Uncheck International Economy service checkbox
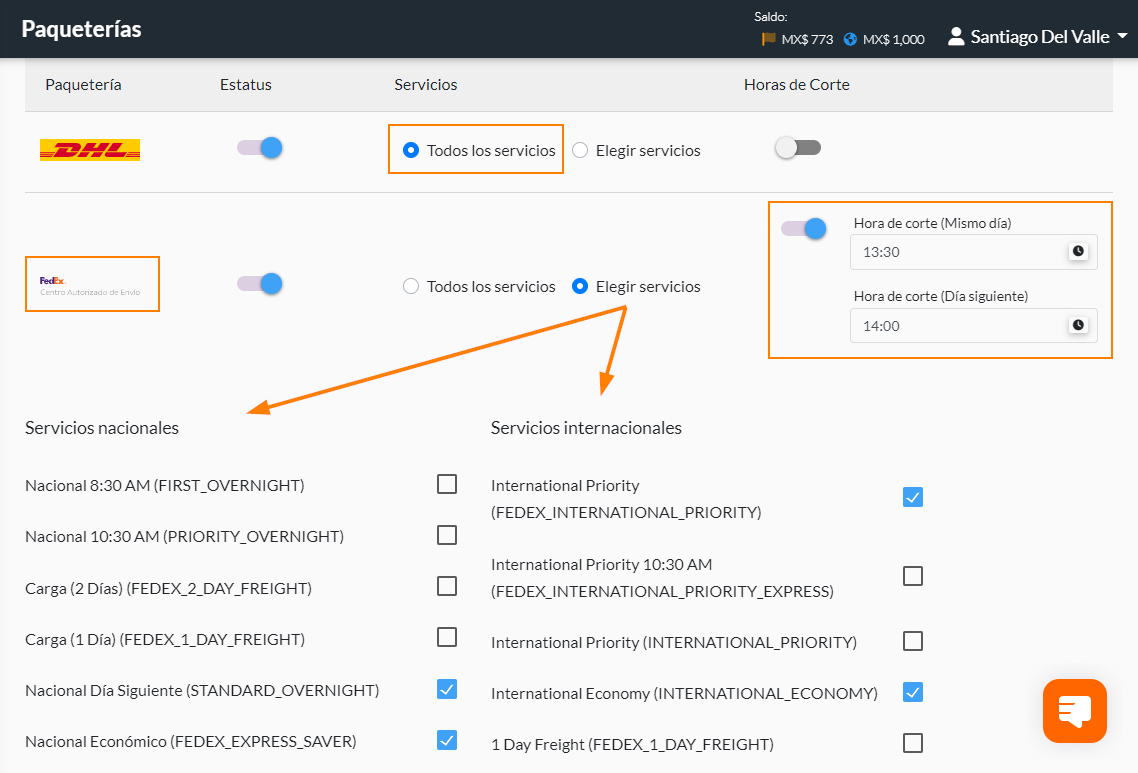Screen dimensions: 1138x773 pyautogui.click(x=912, y=692)
